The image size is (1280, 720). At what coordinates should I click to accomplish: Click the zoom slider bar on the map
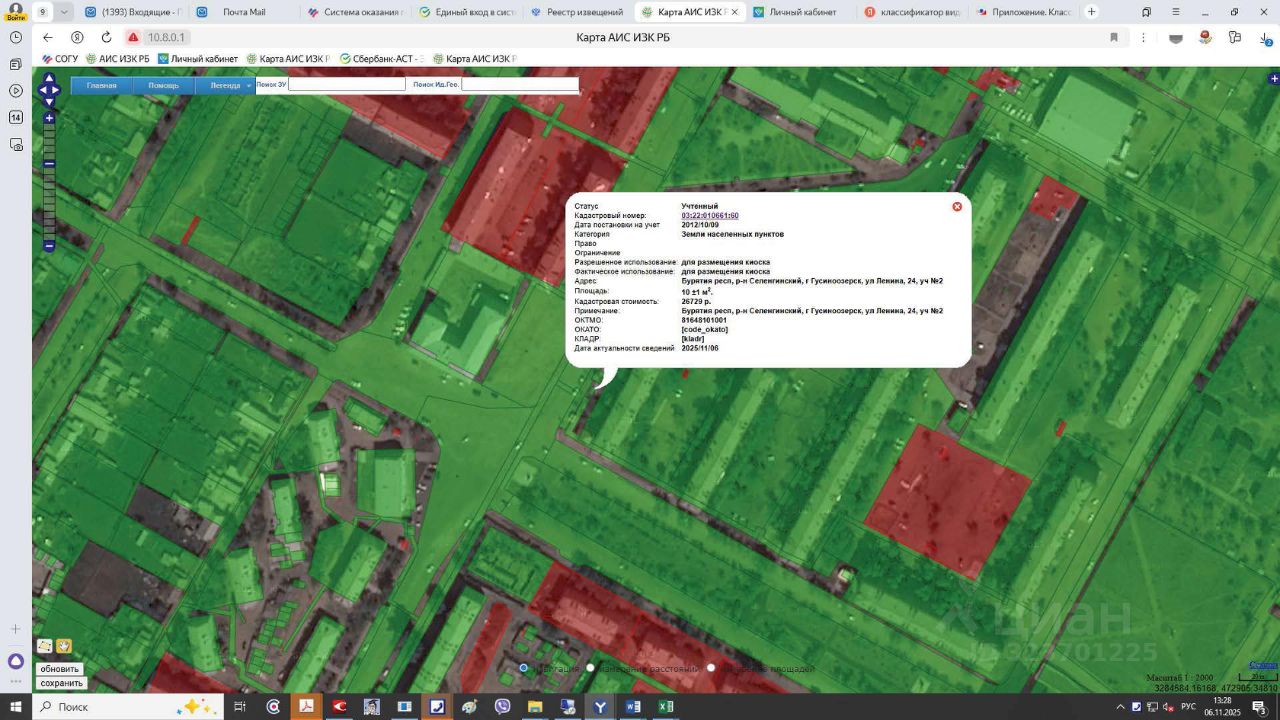49,182
